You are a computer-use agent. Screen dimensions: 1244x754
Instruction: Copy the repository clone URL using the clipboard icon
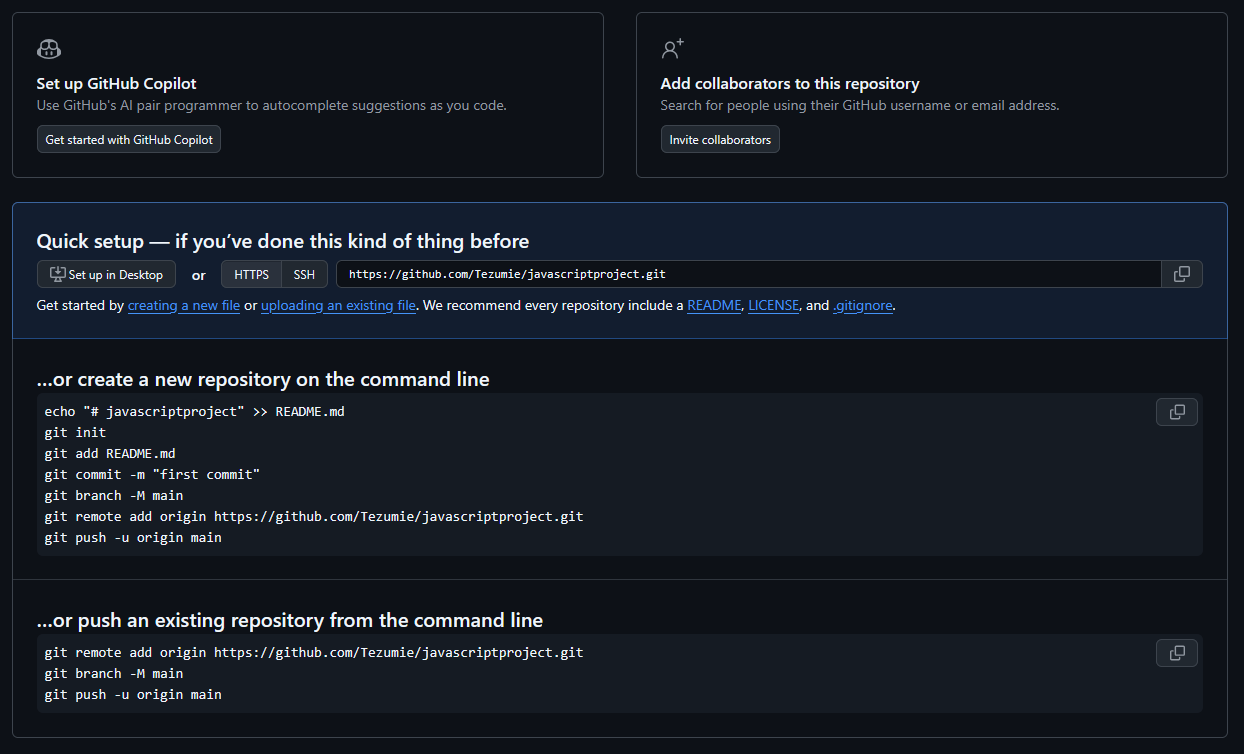(1181, 273)
